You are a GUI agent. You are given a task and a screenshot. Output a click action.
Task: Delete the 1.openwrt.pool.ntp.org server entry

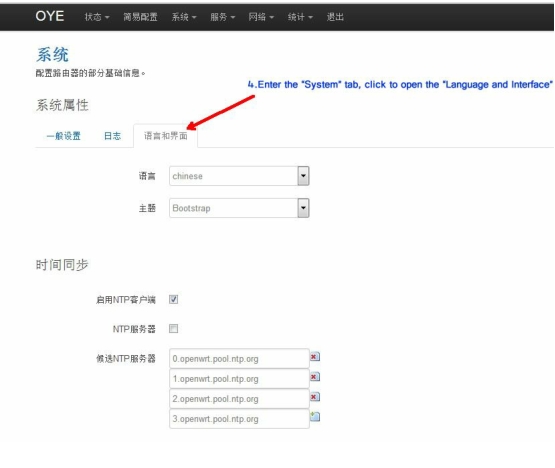[315, 377]
